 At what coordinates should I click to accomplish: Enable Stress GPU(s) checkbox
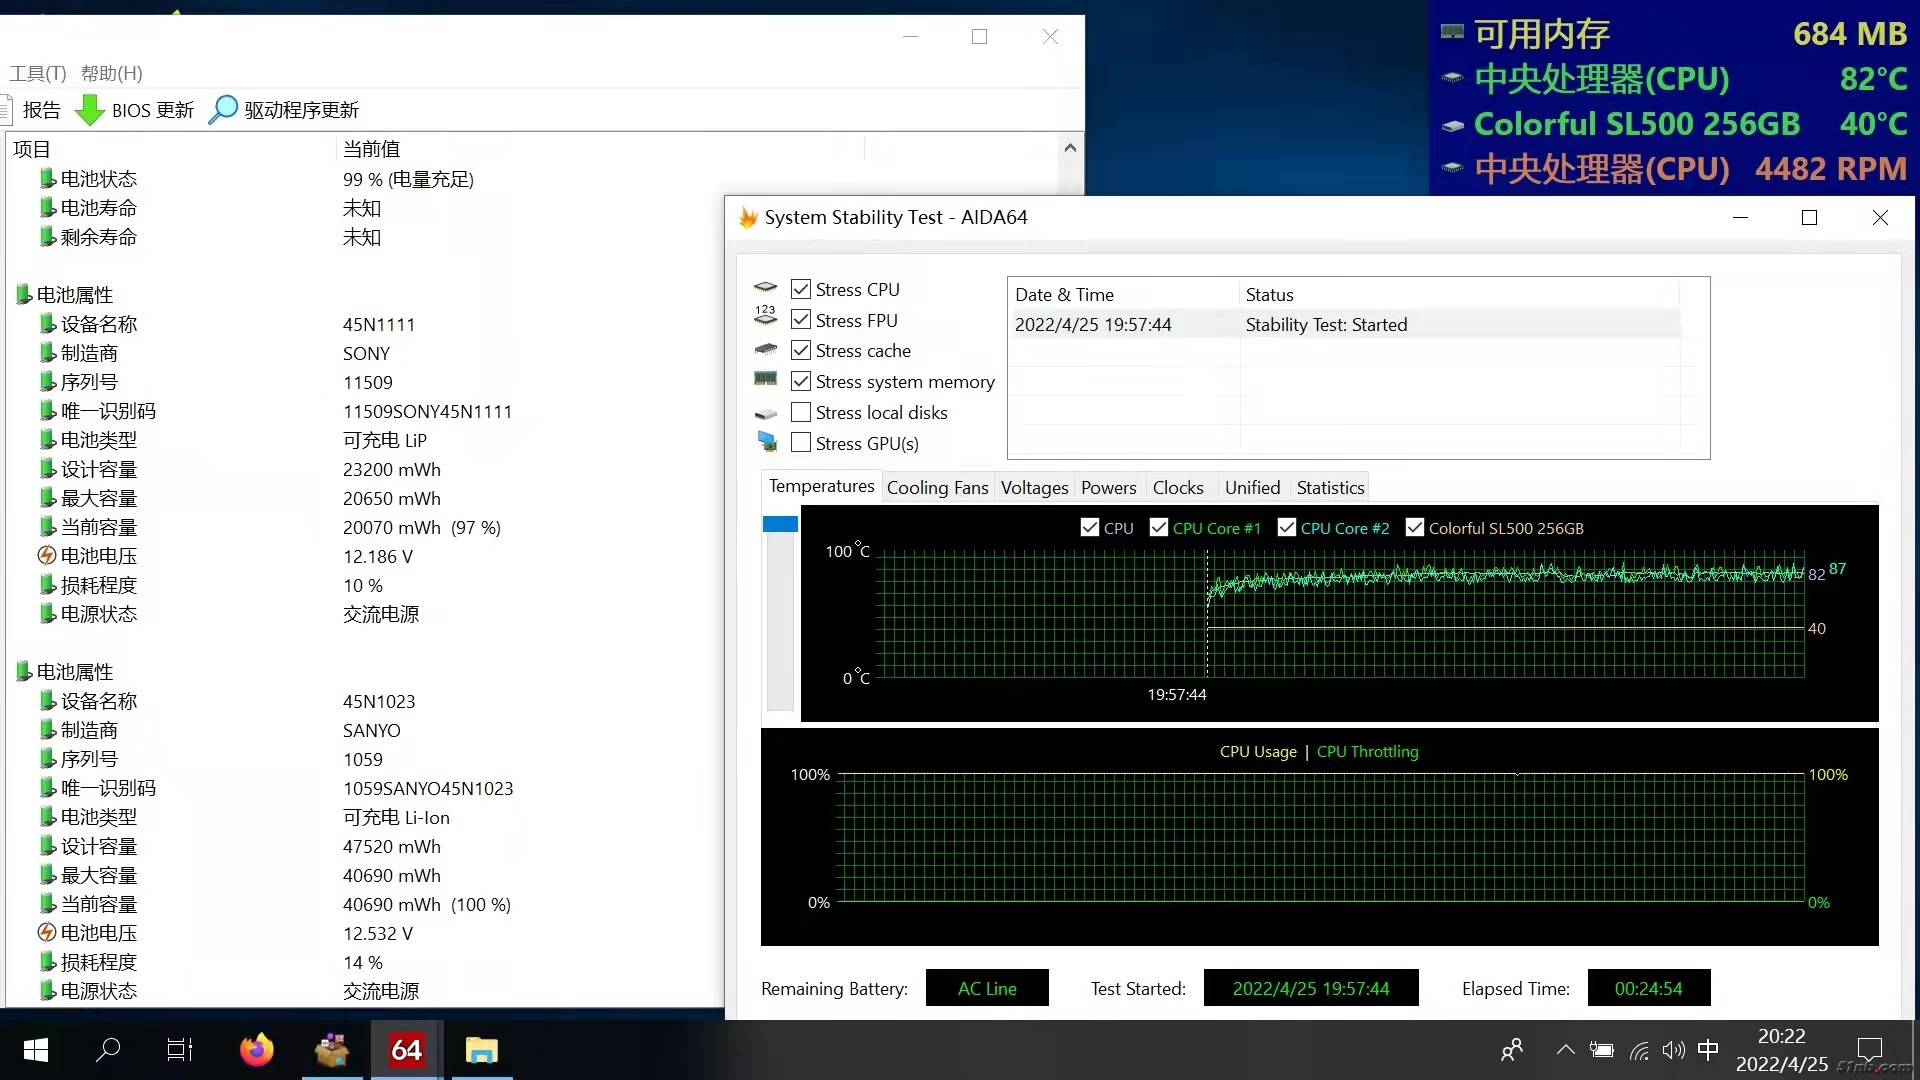(800, 443)
